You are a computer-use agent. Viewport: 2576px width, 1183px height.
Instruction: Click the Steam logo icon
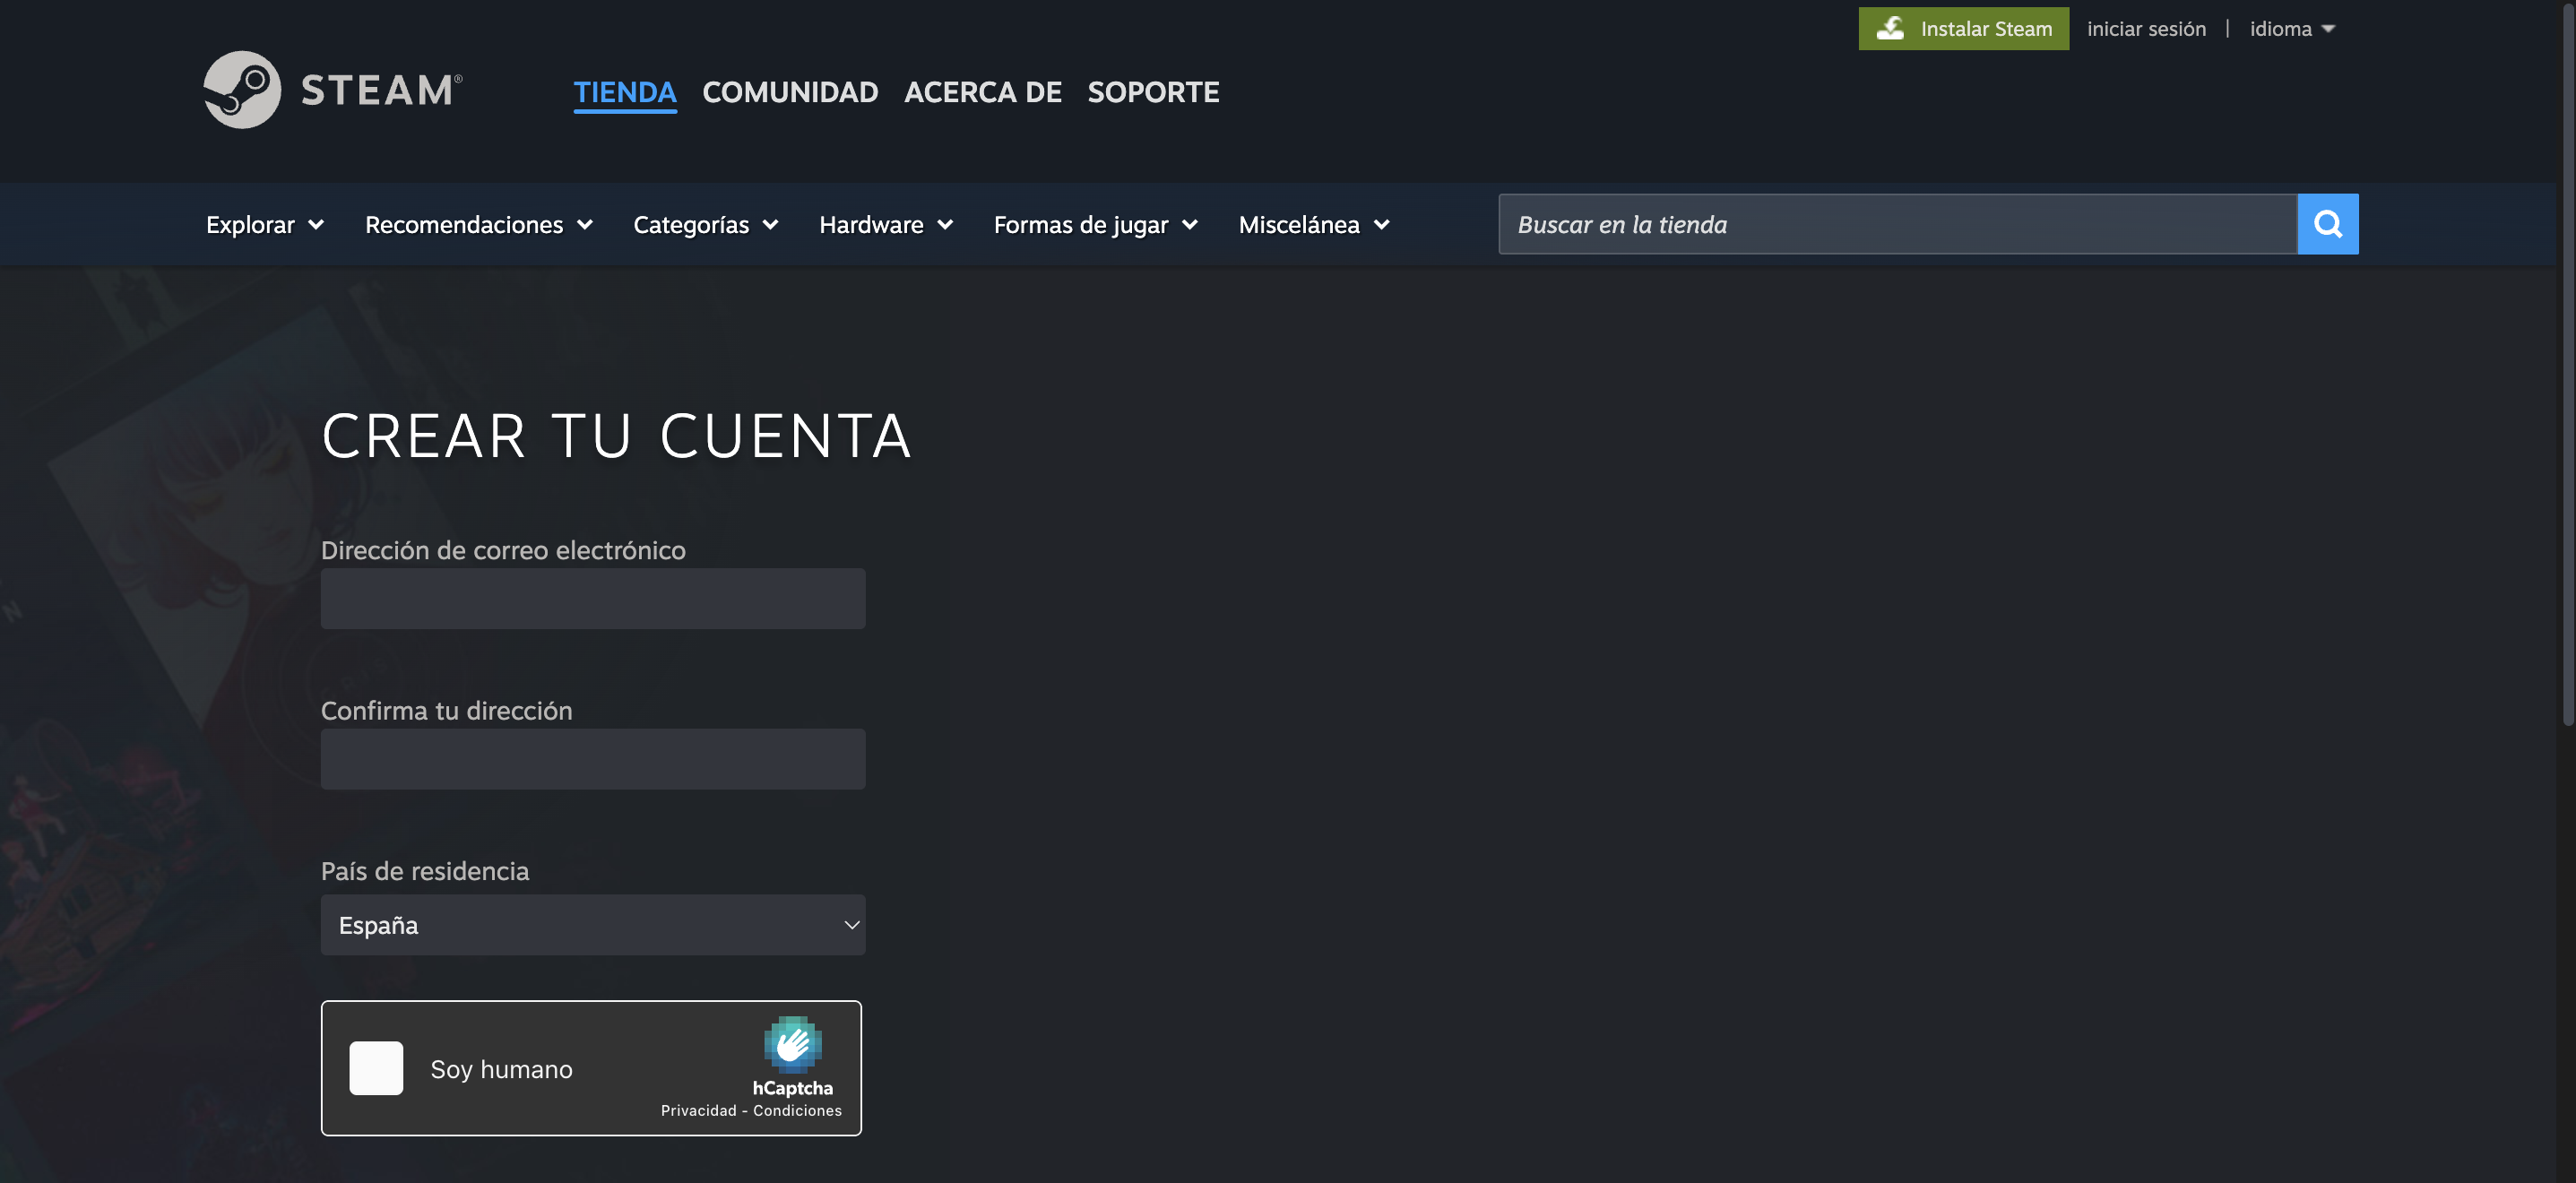tap(242, 90)
